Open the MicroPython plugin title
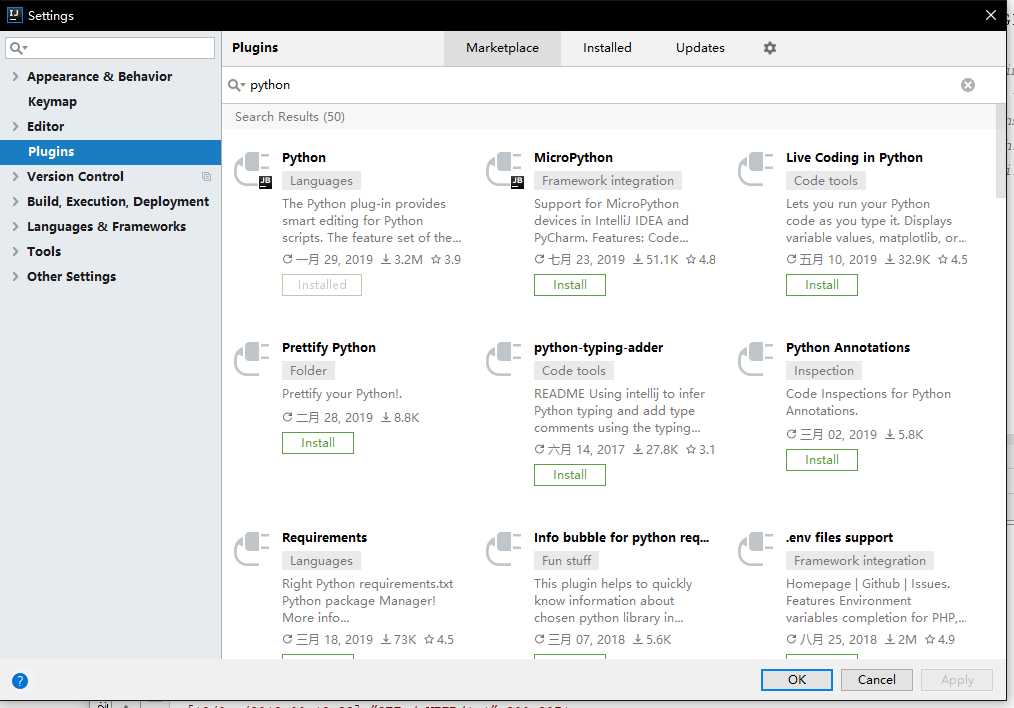Image resolution: width=1014 pixels, height=708 pixels. (x=573, y=158)
